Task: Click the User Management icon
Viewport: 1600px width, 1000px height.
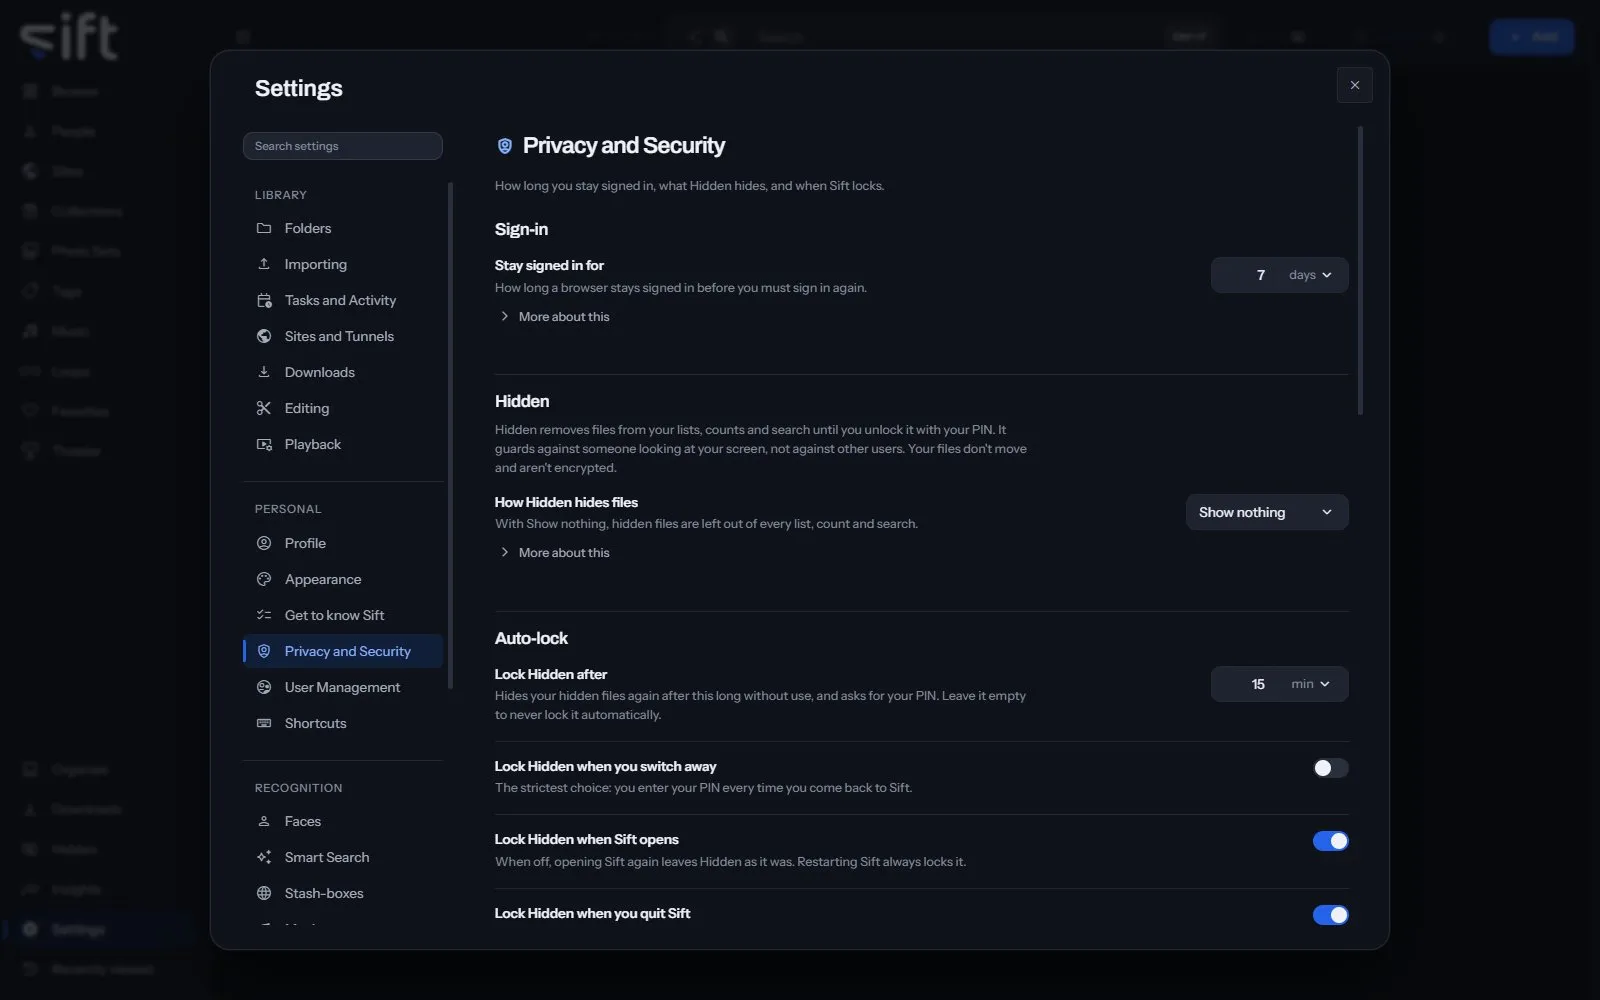Action: [264, 687]
